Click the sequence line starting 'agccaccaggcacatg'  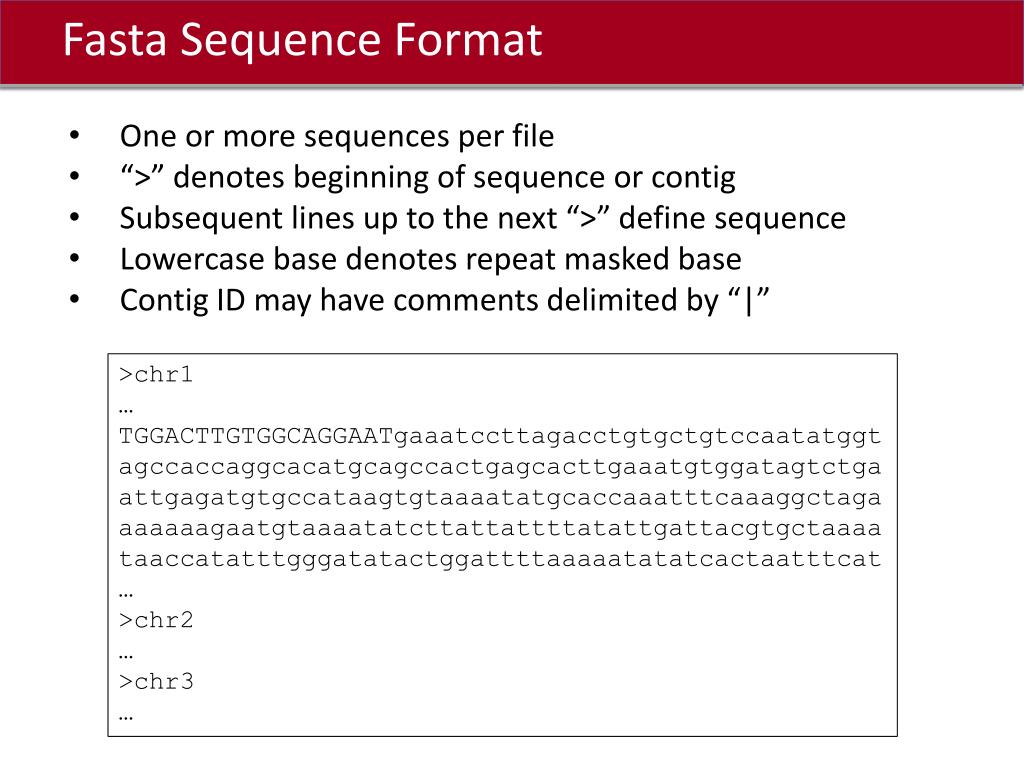coord(500,468)
